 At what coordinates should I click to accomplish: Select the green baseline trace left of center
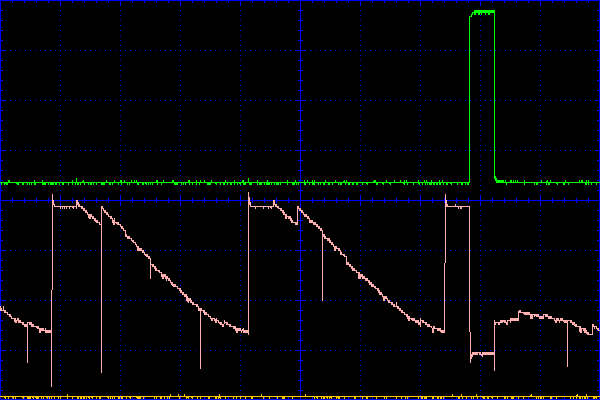click(x=150, y=183)
